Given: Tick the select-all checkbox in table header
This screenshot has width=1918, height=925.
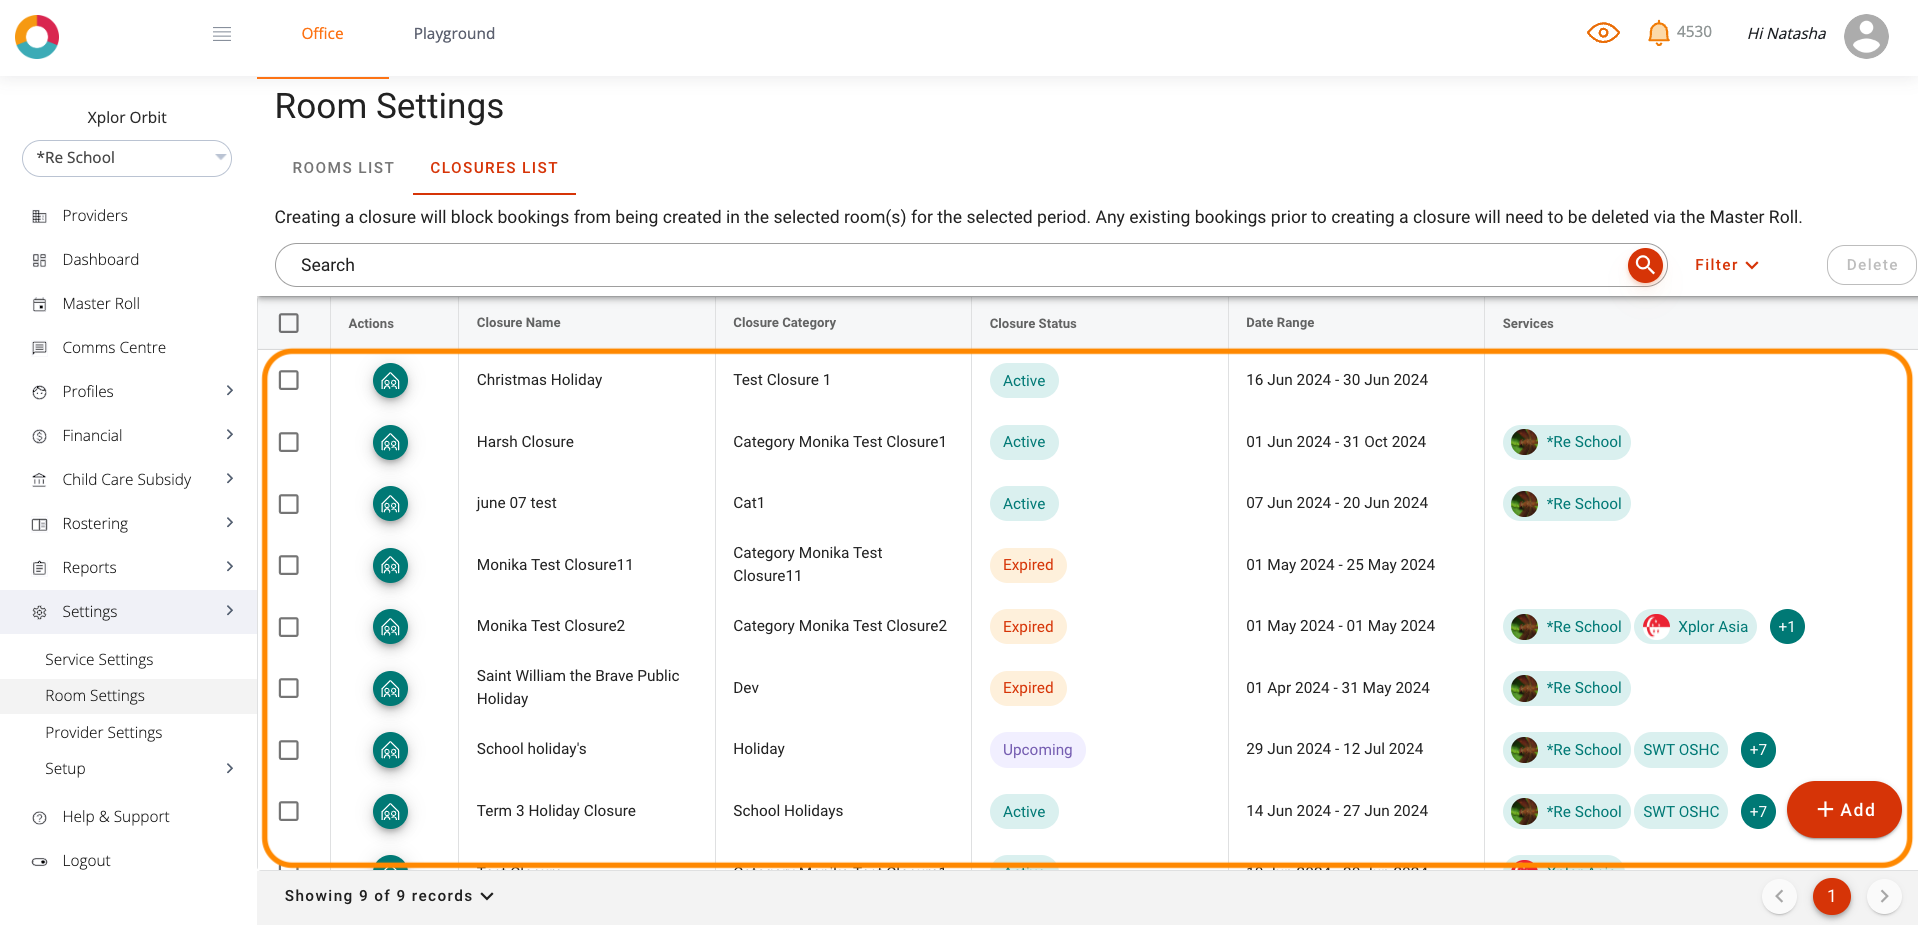Looking at the screenshot, I should [289, 323].
